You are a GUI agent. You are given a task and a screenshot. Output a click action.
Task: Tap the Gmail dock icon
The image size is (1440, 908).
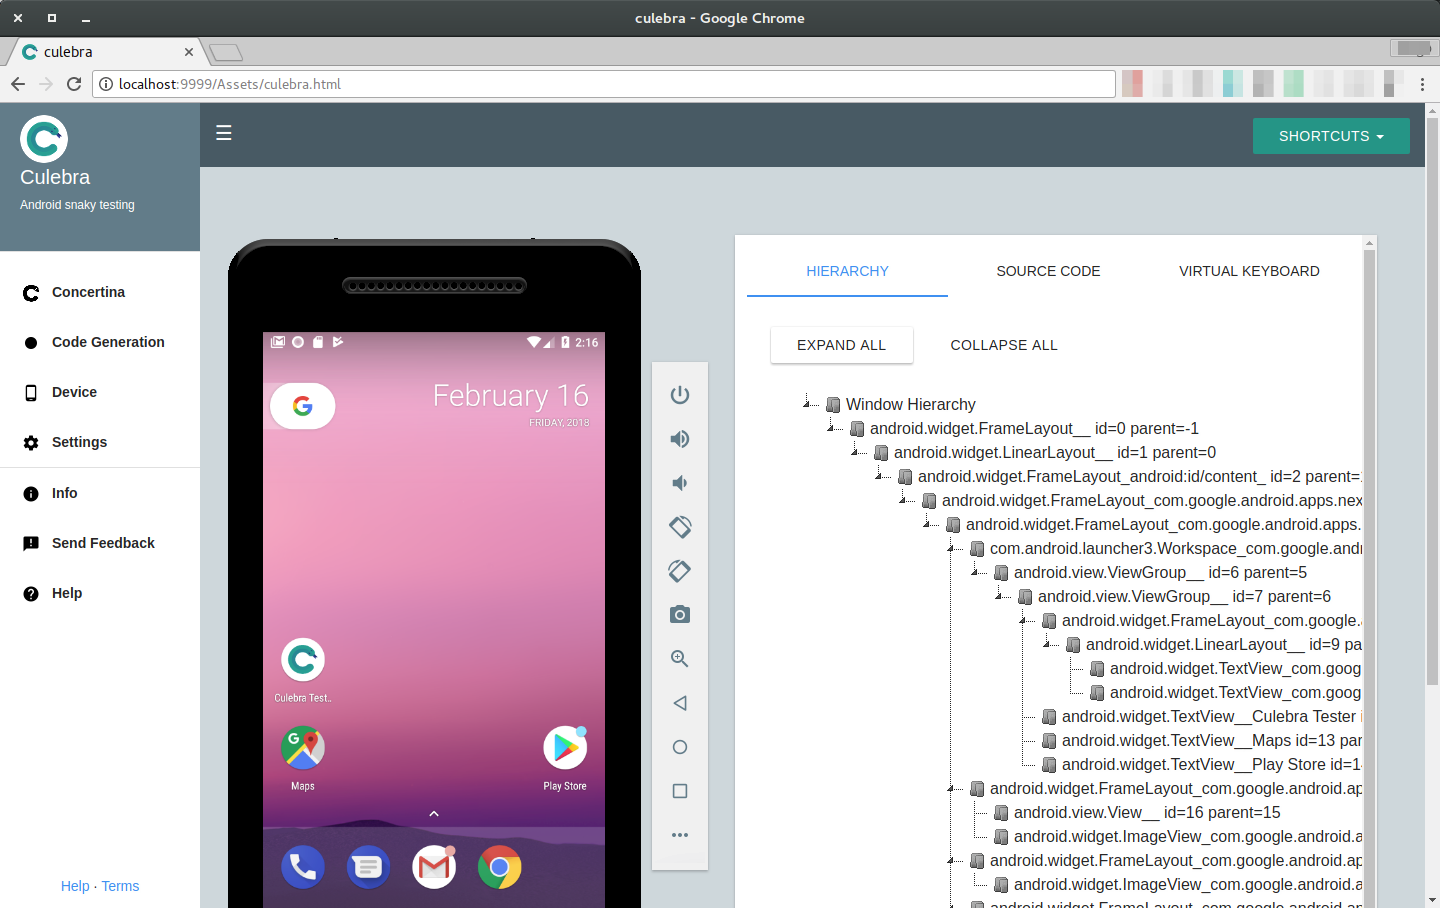tap(434, 867)
